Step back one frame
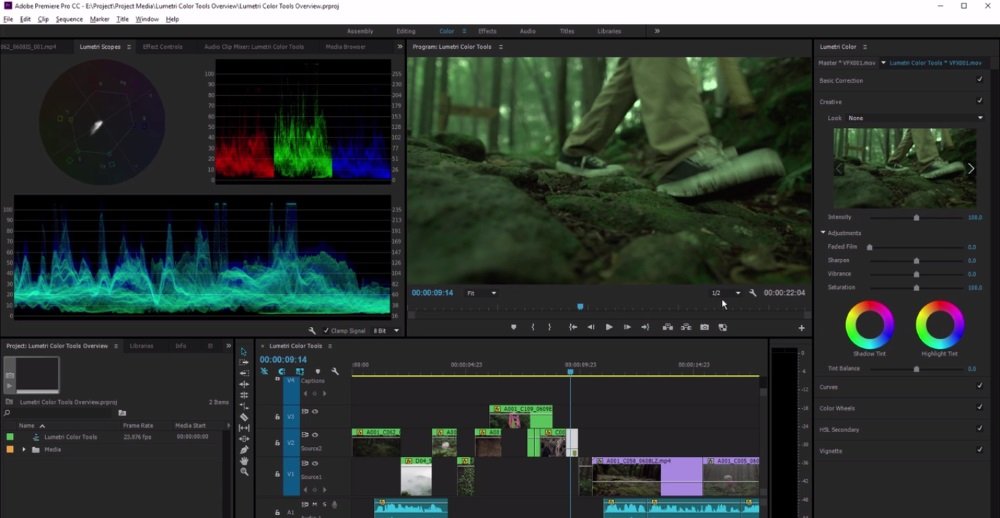 [x=591, y=327]
